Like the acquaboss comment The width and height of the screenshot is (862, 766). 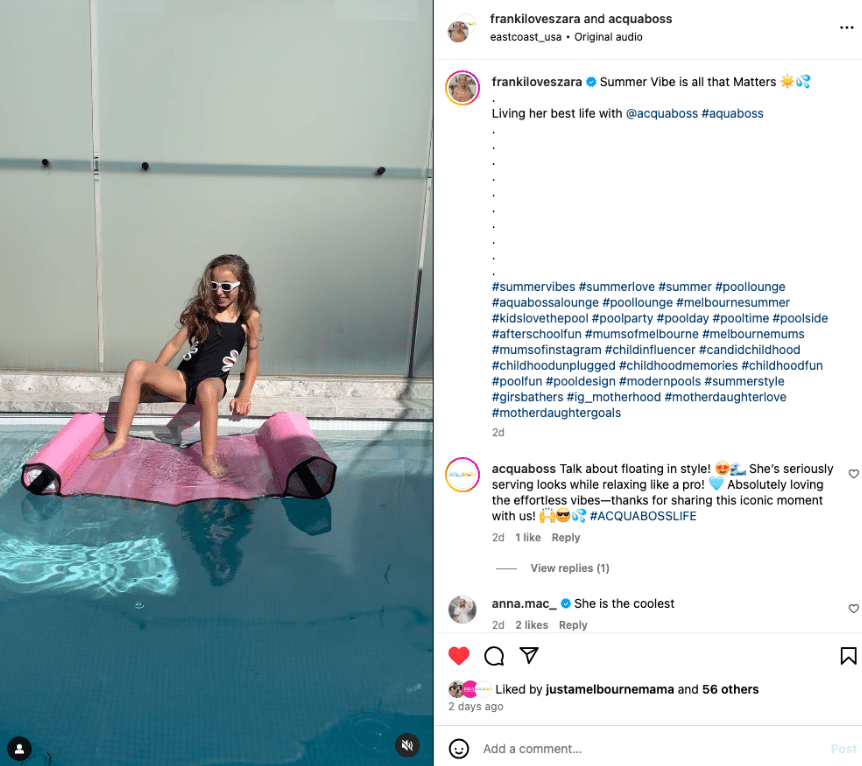pyautogui.click(x=853, y=473)
